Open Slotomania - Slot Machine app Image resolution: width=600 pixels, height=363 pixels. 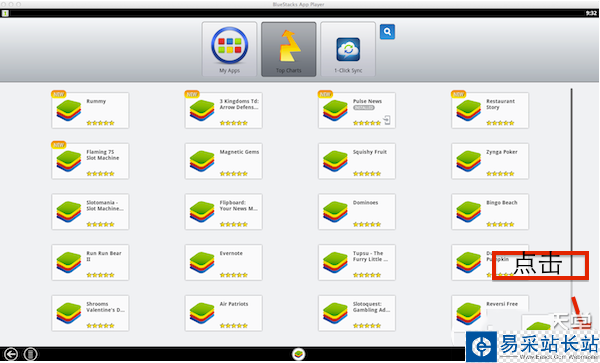coord(90,212)
